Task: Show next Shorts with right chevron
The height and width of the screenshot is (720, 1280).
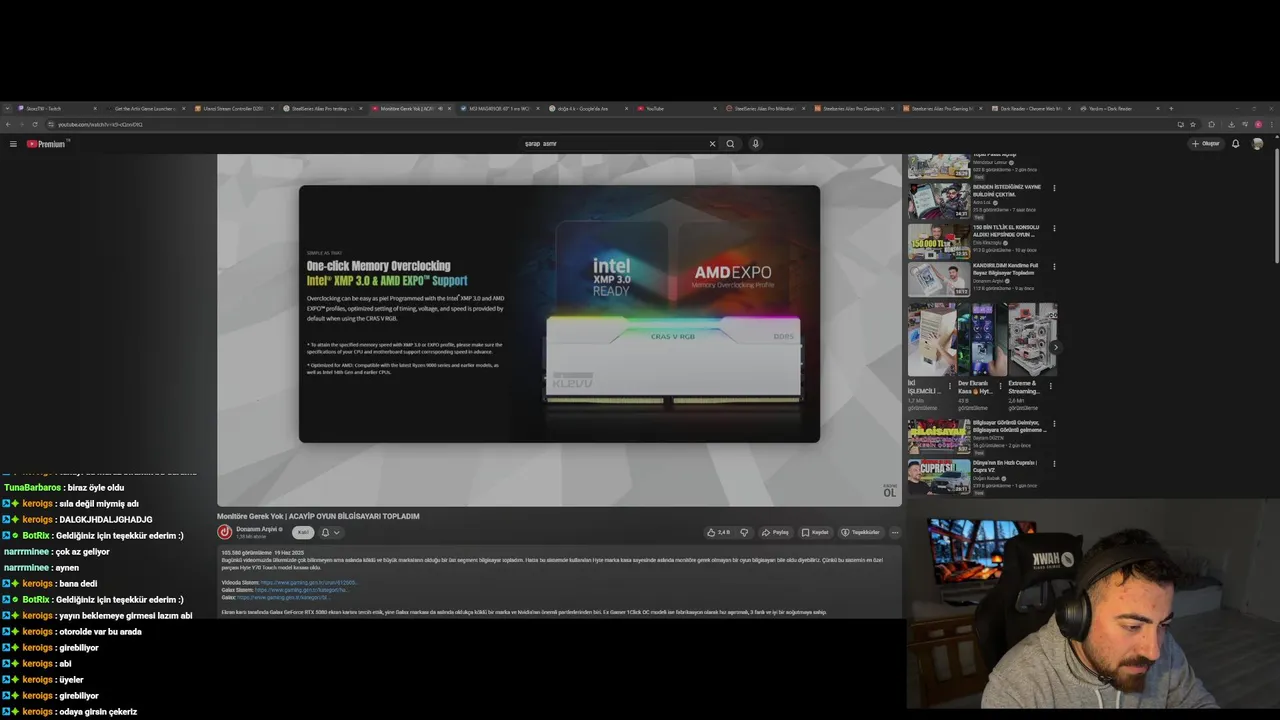Action: [x=1055, y=347]
